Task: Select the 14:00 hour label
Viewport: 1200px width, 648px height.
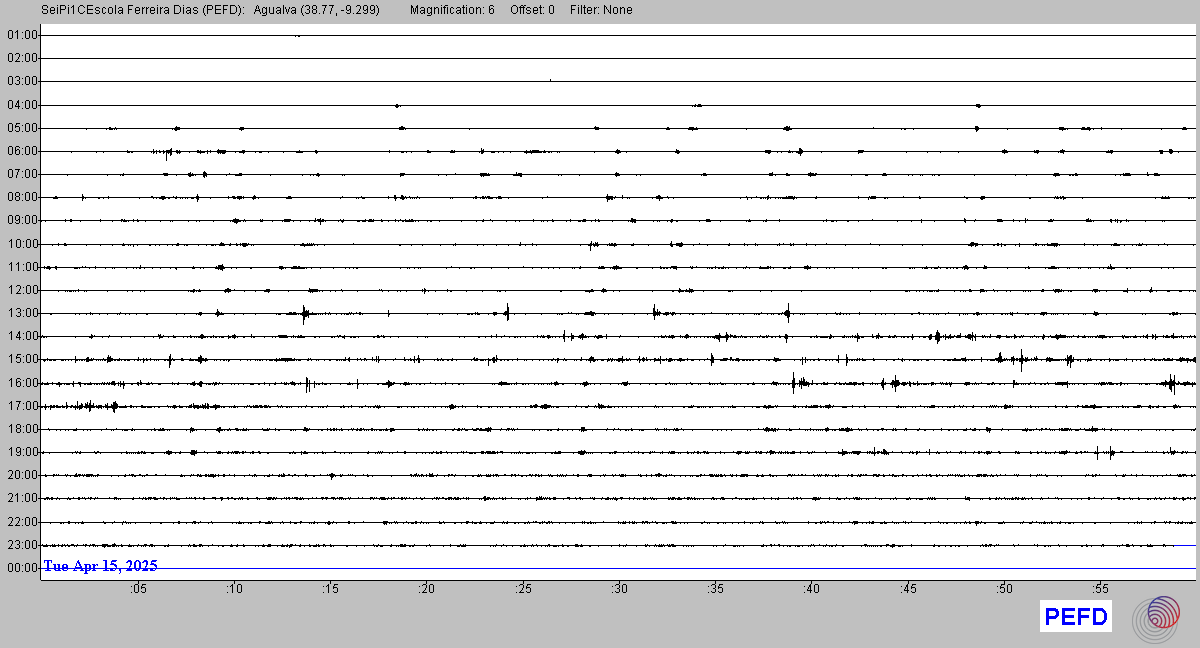Action: click(x=22, y=336)
